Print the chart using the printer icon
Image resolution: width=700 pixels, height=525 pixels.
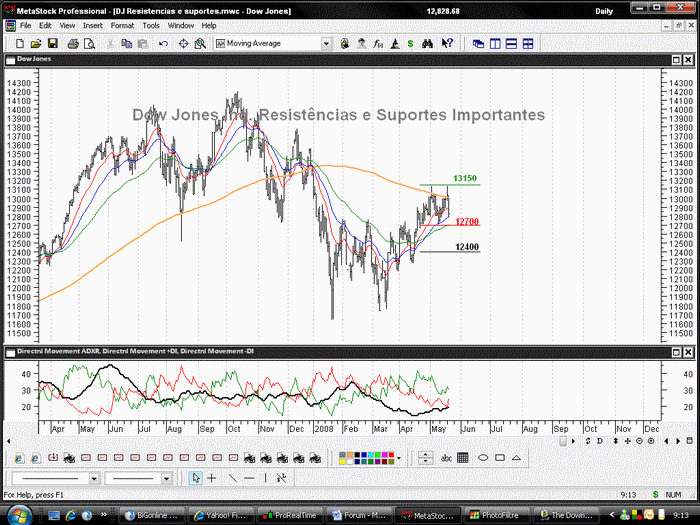tap(73, 44)
